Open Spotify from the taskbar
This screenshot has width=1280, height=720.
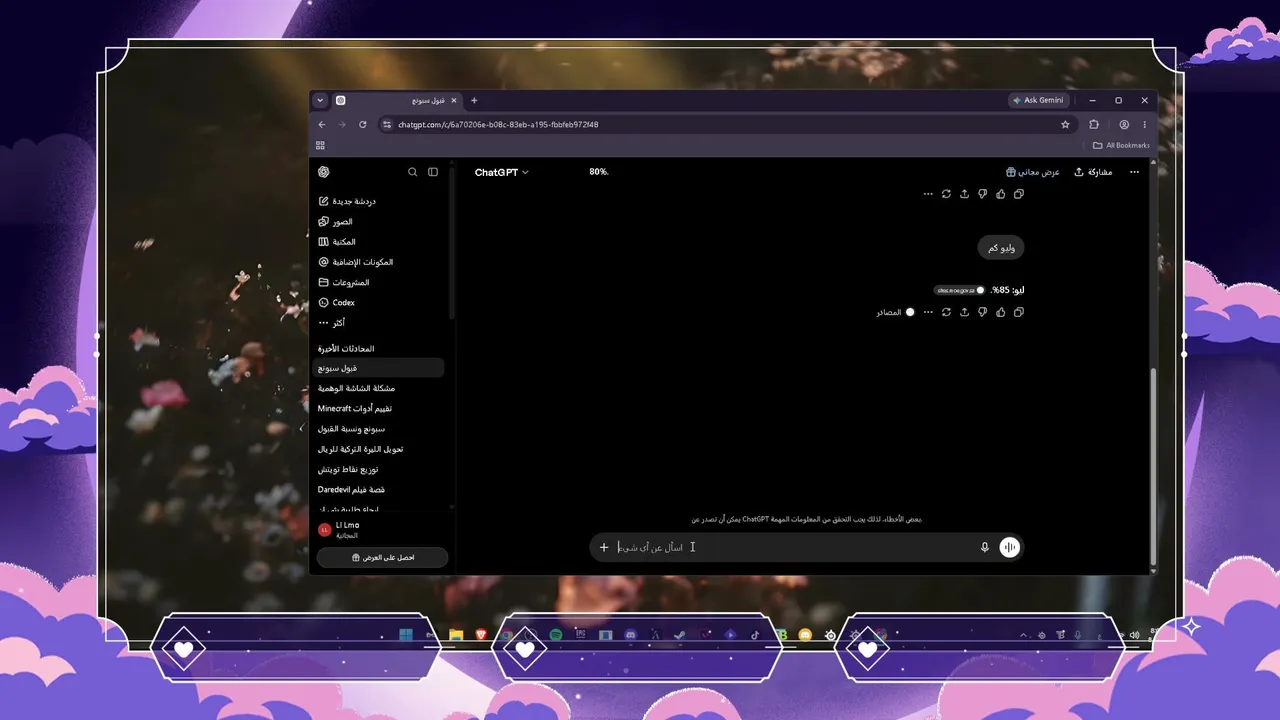coord(556,635)
